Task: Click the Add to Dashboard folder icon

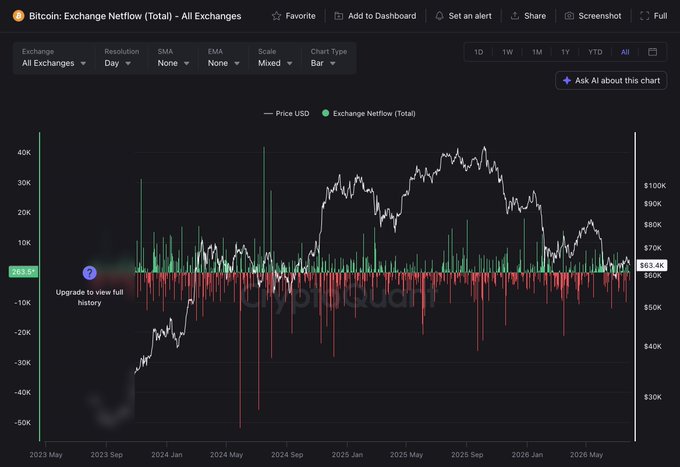Action: [339, 16]
